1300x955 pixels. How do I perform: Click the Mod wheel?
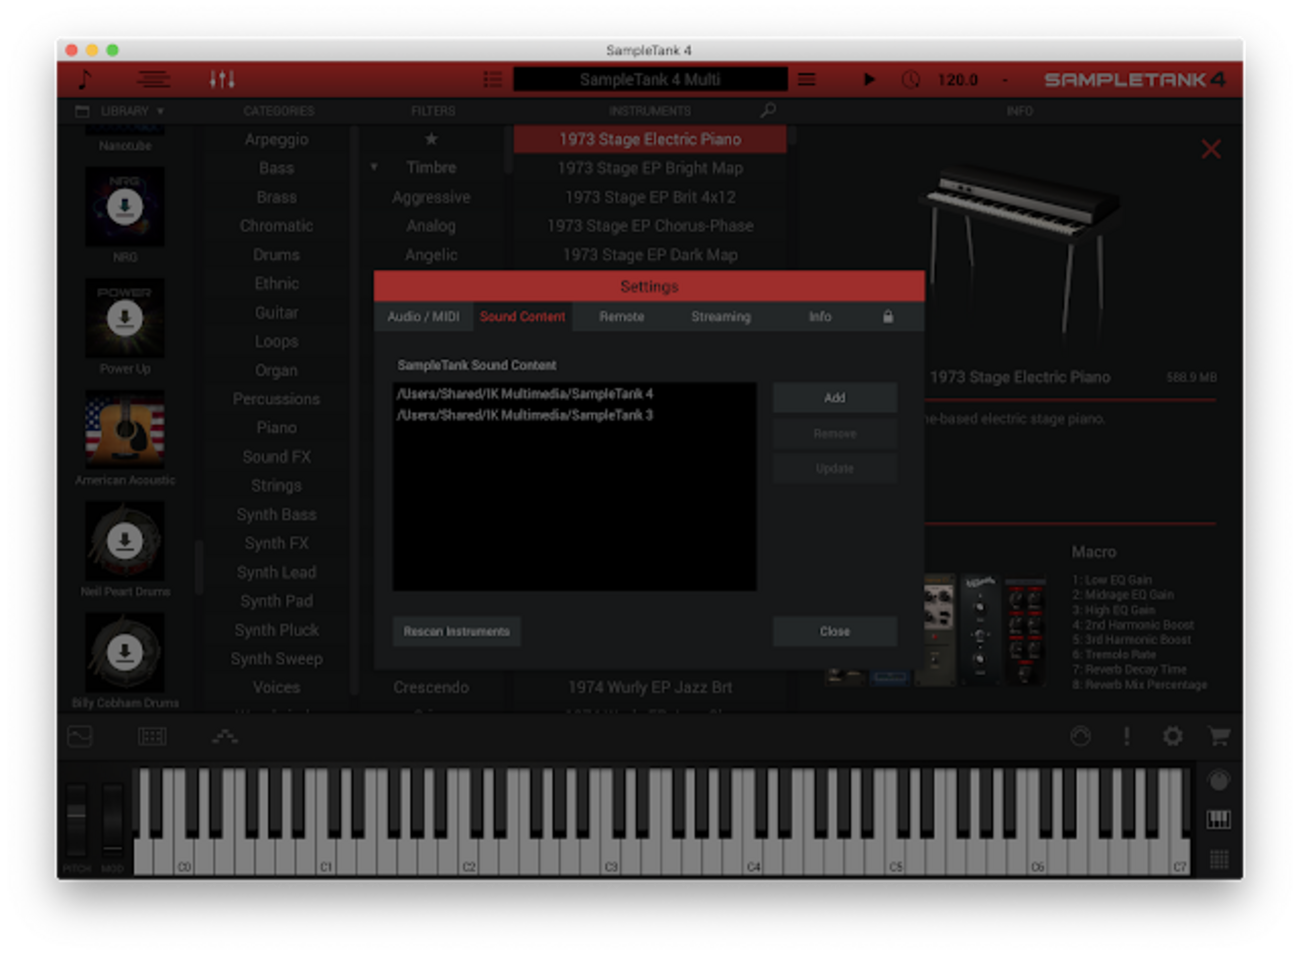[113, 820]
